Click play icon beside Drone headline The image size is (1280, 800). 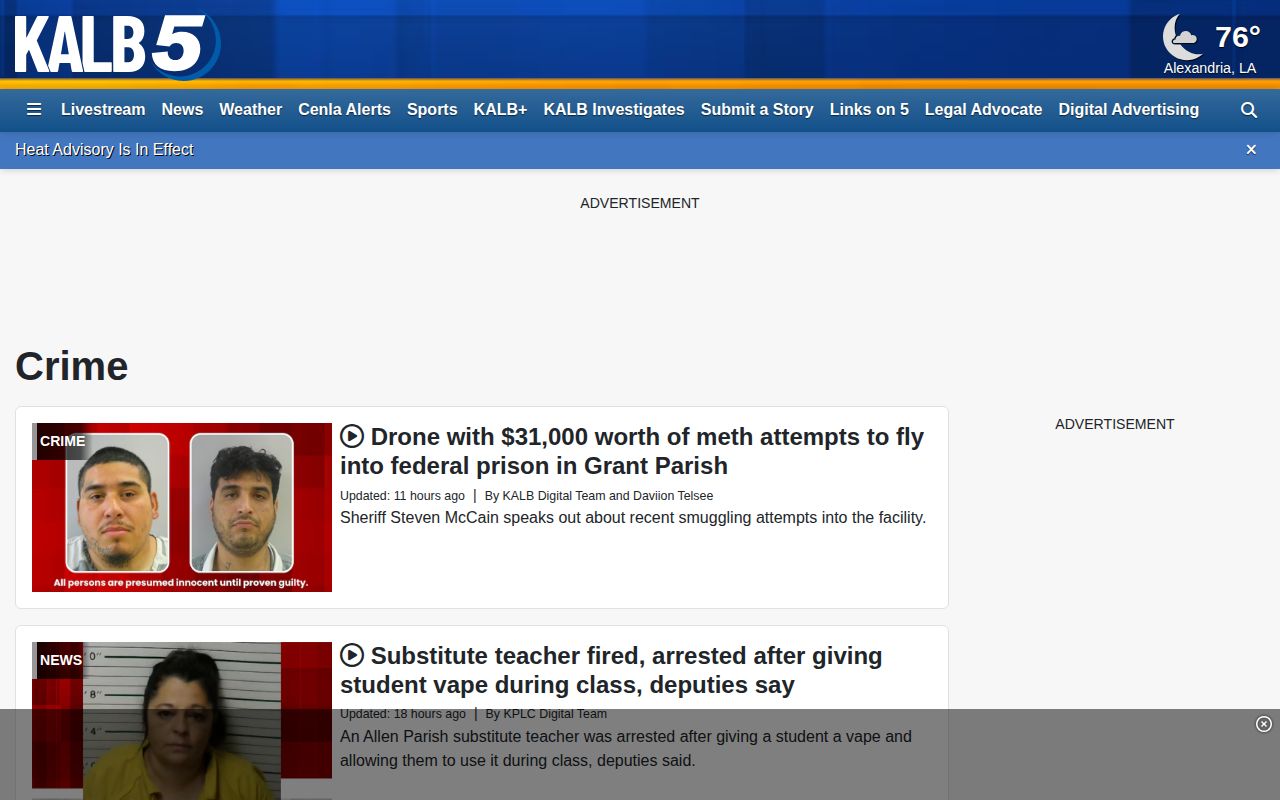pyautogui.click(x=352, y=436)
